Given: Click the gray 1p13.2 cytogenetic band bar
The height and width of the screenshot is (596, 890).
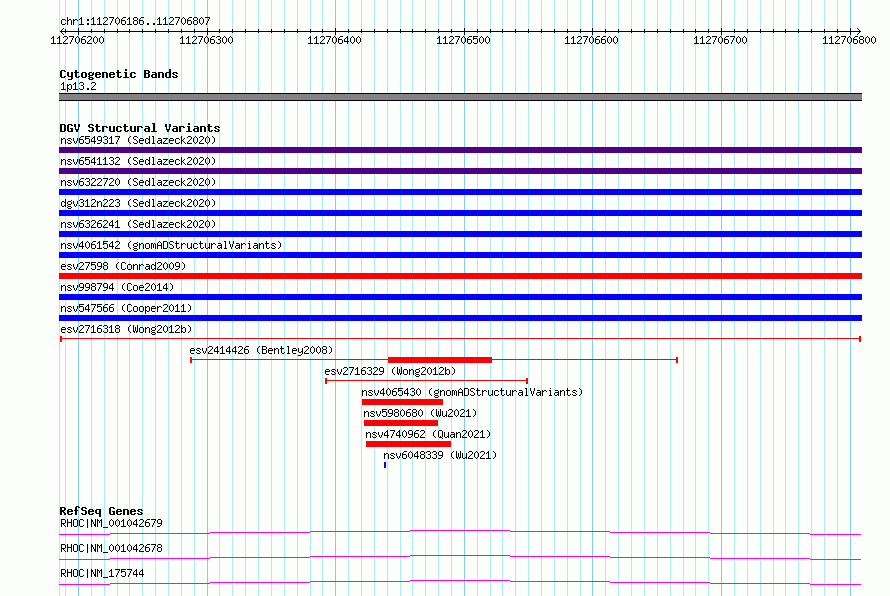Looking at the screenshot, I should click(x=460, y=97).
